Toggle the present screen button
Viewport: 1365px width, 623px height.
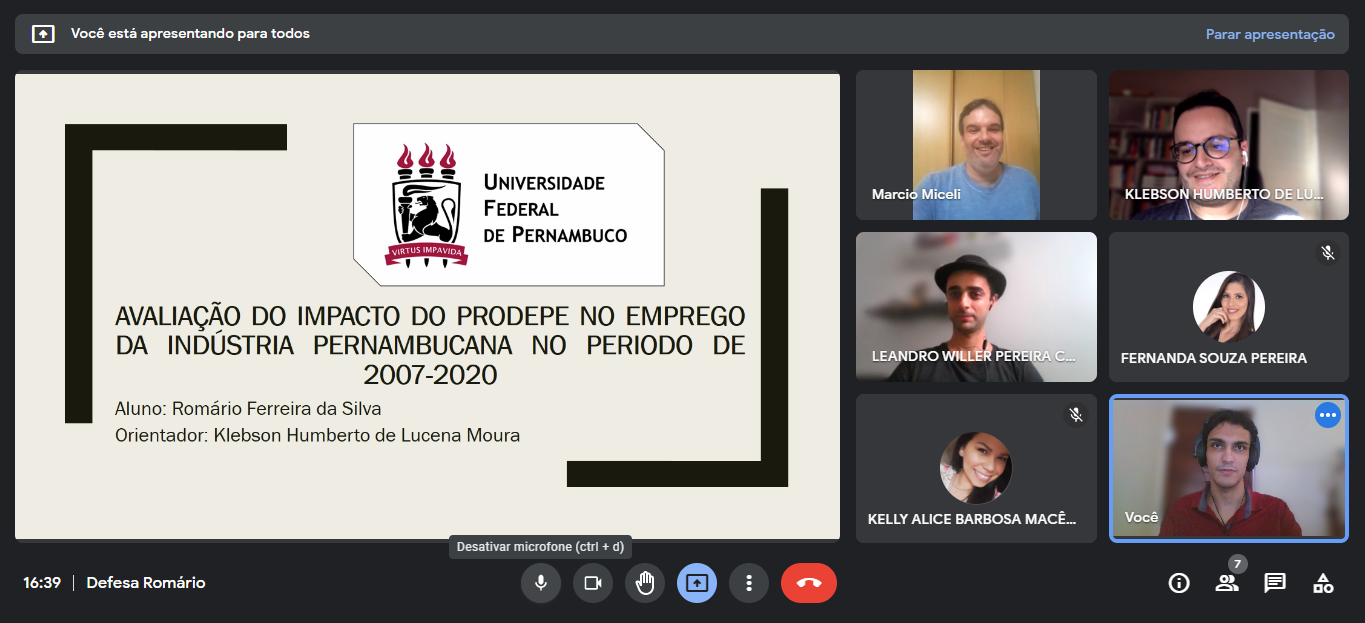697,583
